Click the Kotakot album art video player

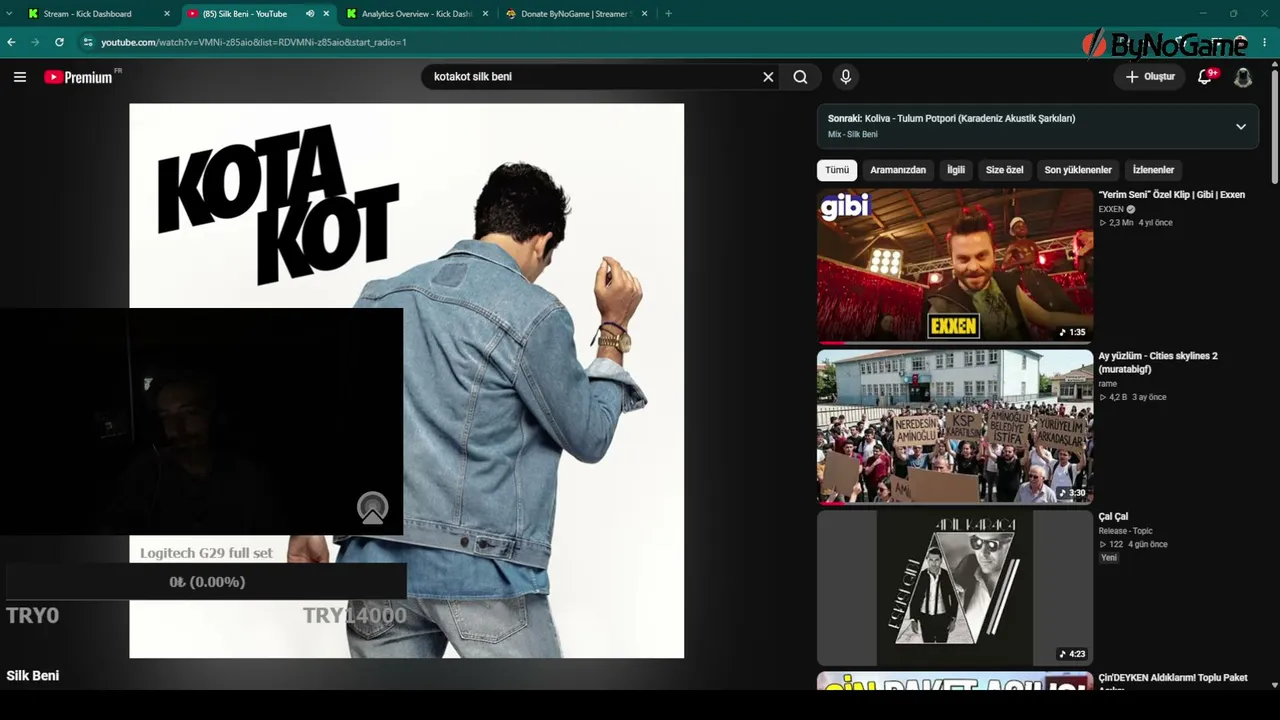coord(406,381)
